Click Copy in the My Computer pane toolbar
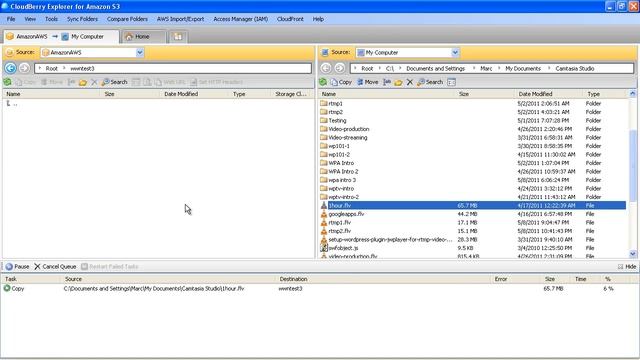 coord(341,82)
